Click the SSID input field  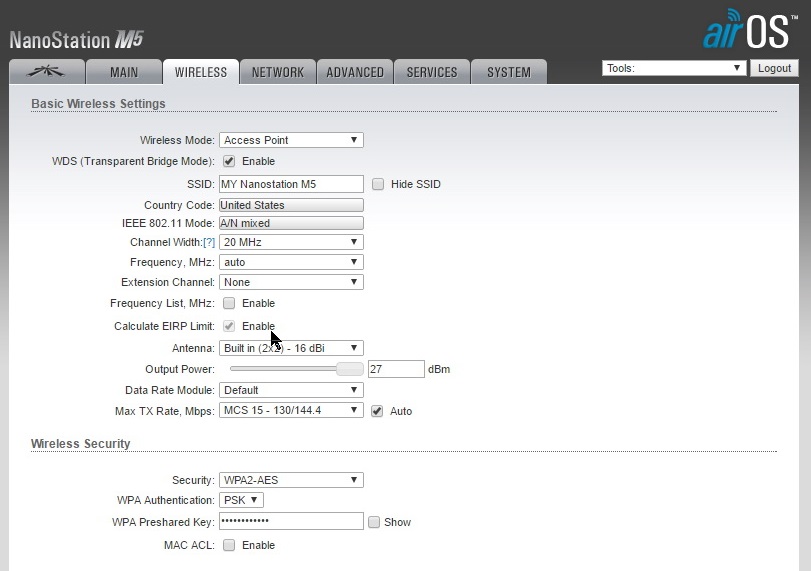[x=291, y=184]
